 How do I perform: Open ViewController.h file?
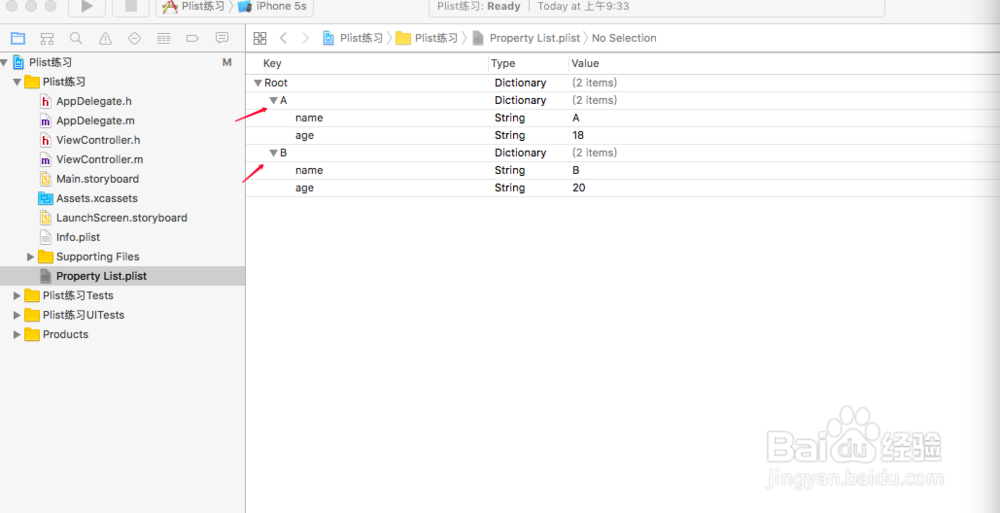(x=98, y=140)
